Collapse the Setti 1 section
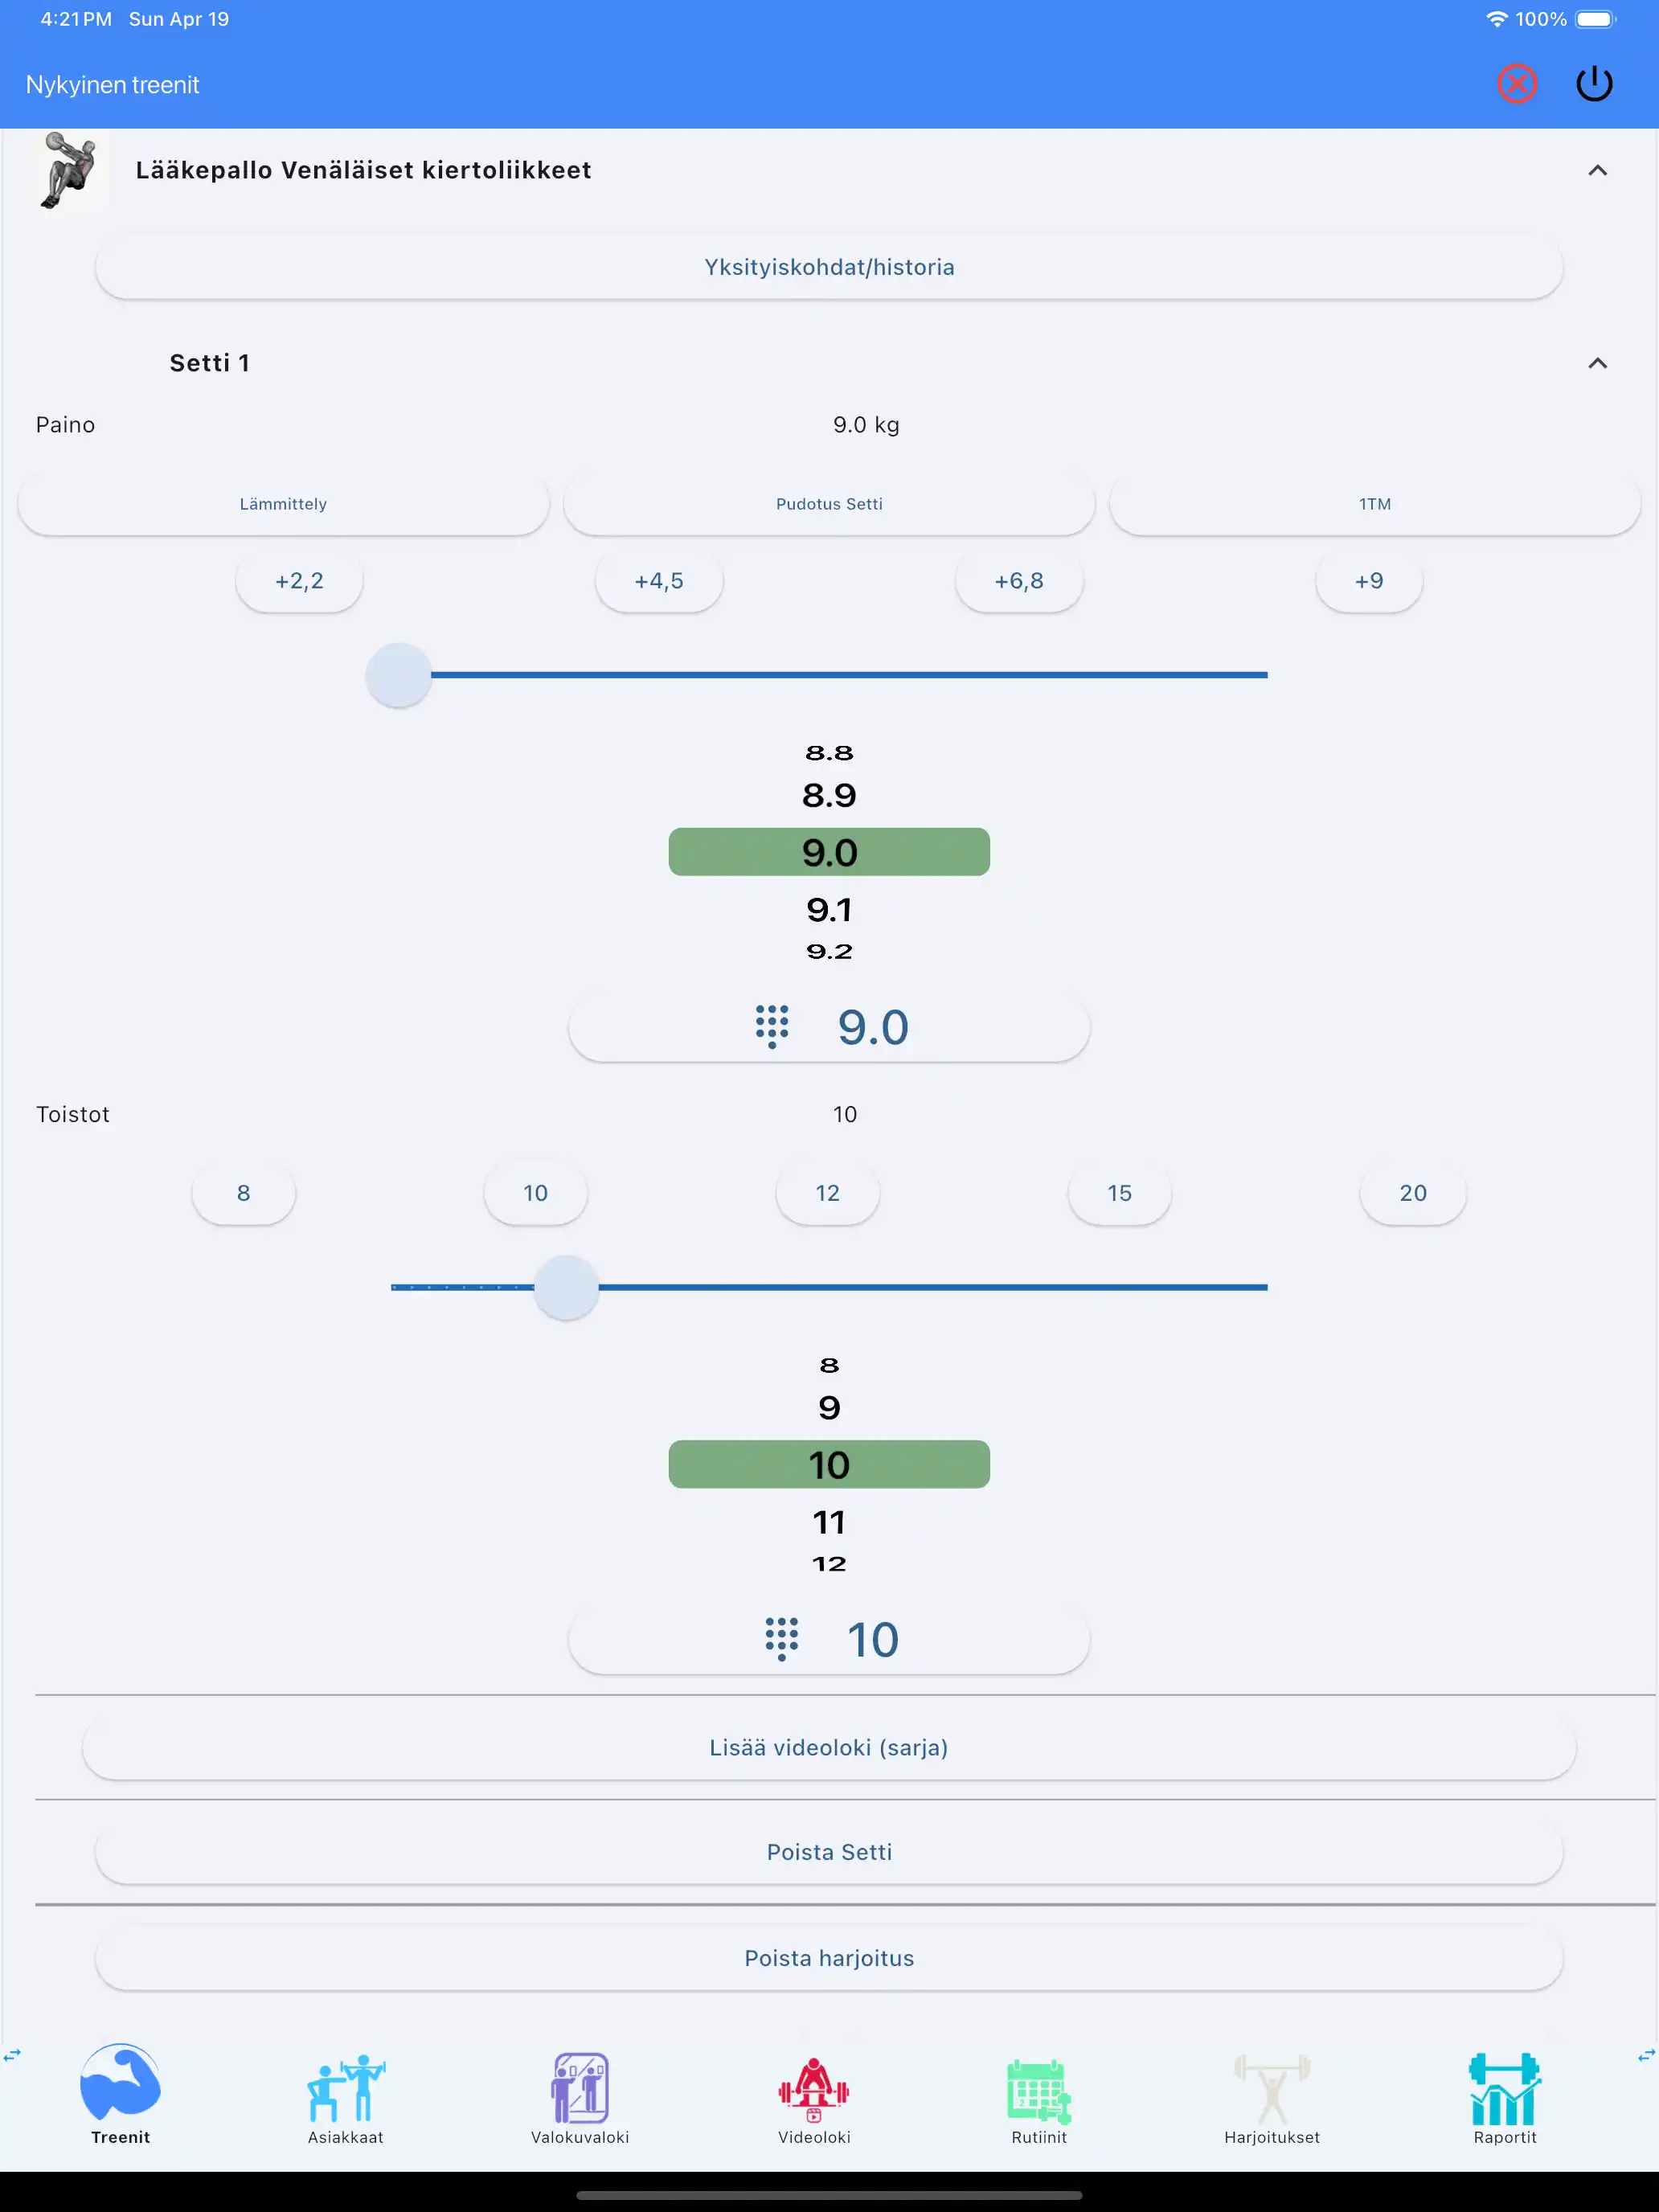Viewport: 1659px width, 2212px height. [x=1597, y=363]
